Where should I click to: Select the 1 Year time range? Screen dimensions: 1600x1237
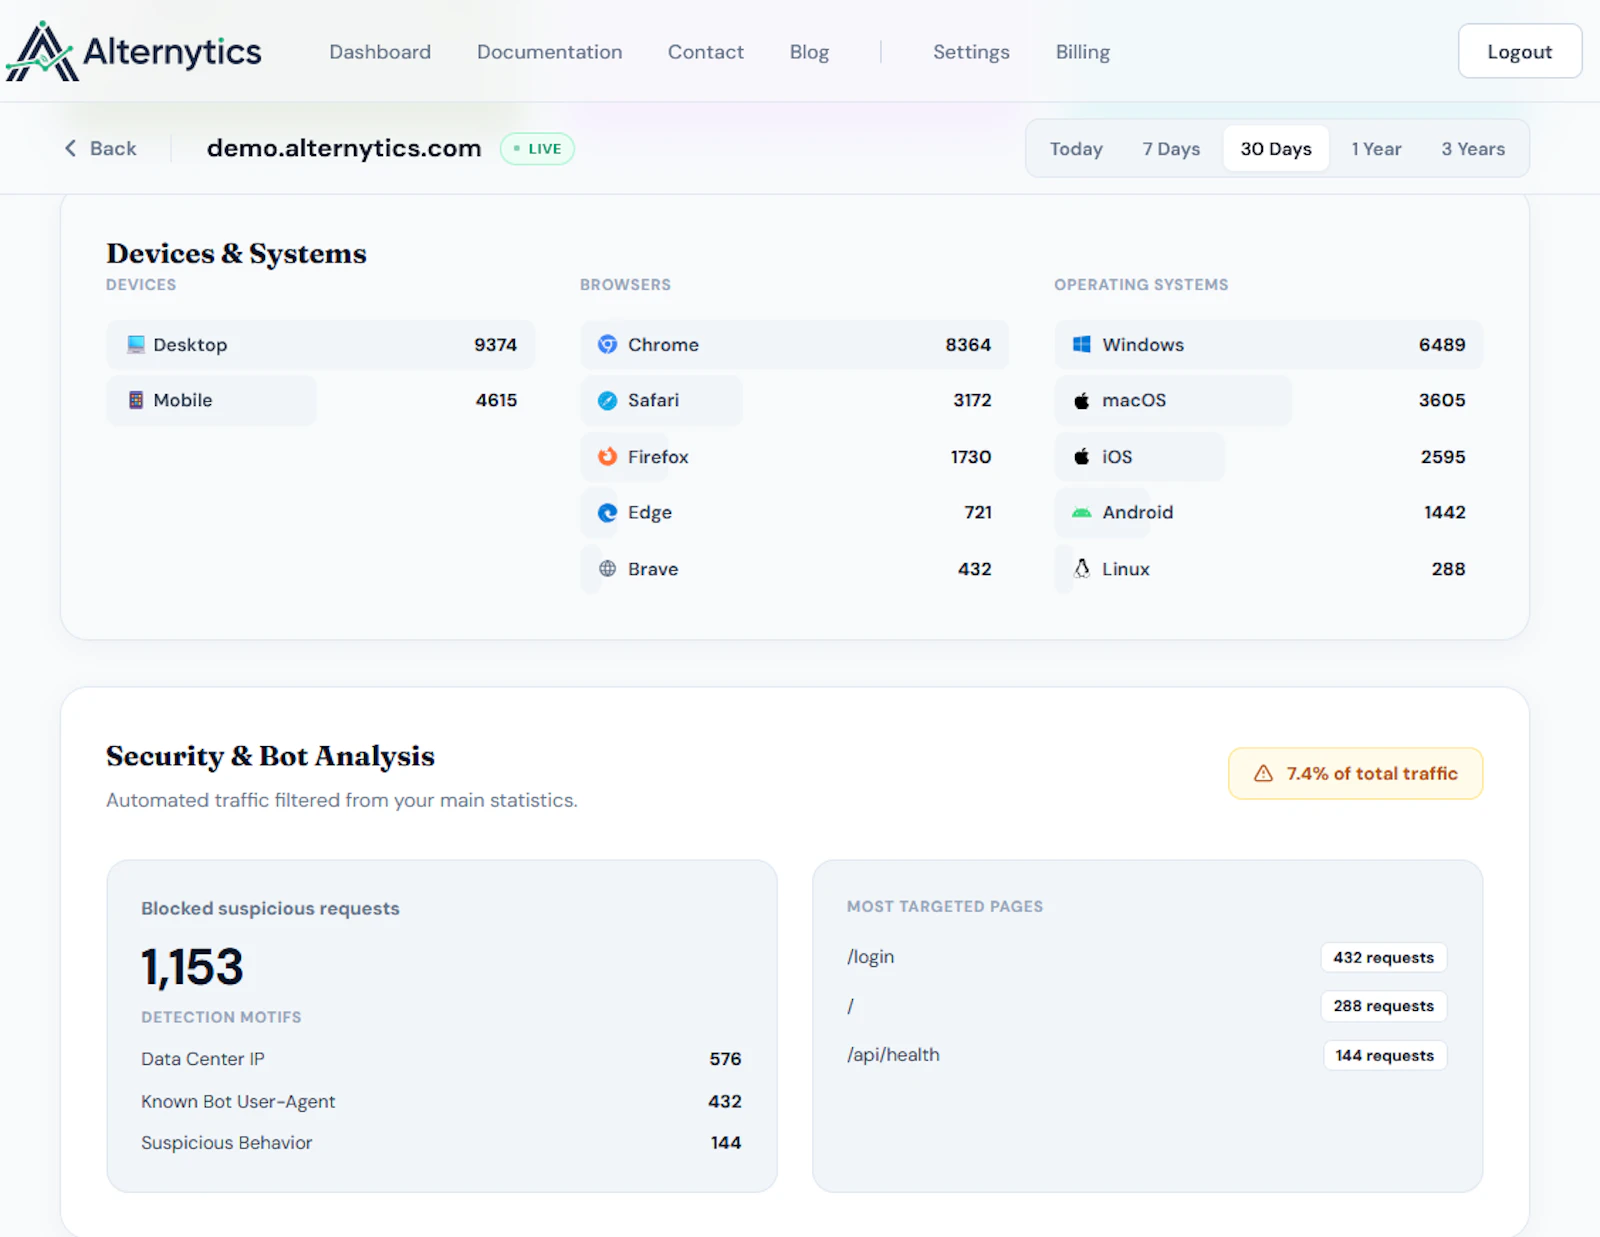click(1376, 149)
